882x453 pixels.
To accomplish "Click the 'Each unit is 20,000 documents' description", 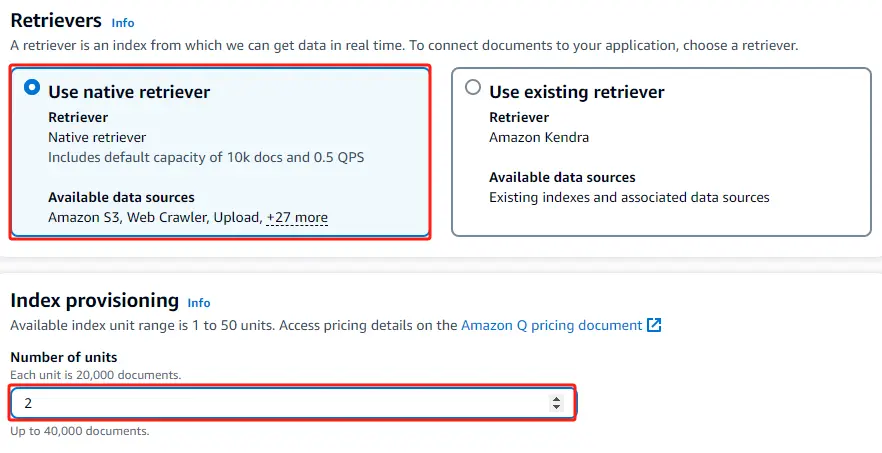I will (95, 375).
